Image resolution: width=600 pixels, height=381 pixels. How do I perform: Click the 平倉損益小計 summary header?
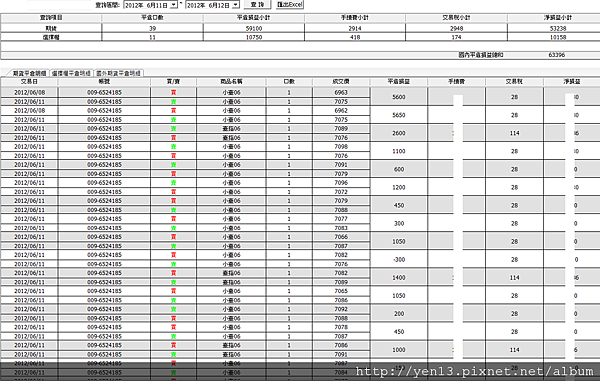tap(254, 18)
